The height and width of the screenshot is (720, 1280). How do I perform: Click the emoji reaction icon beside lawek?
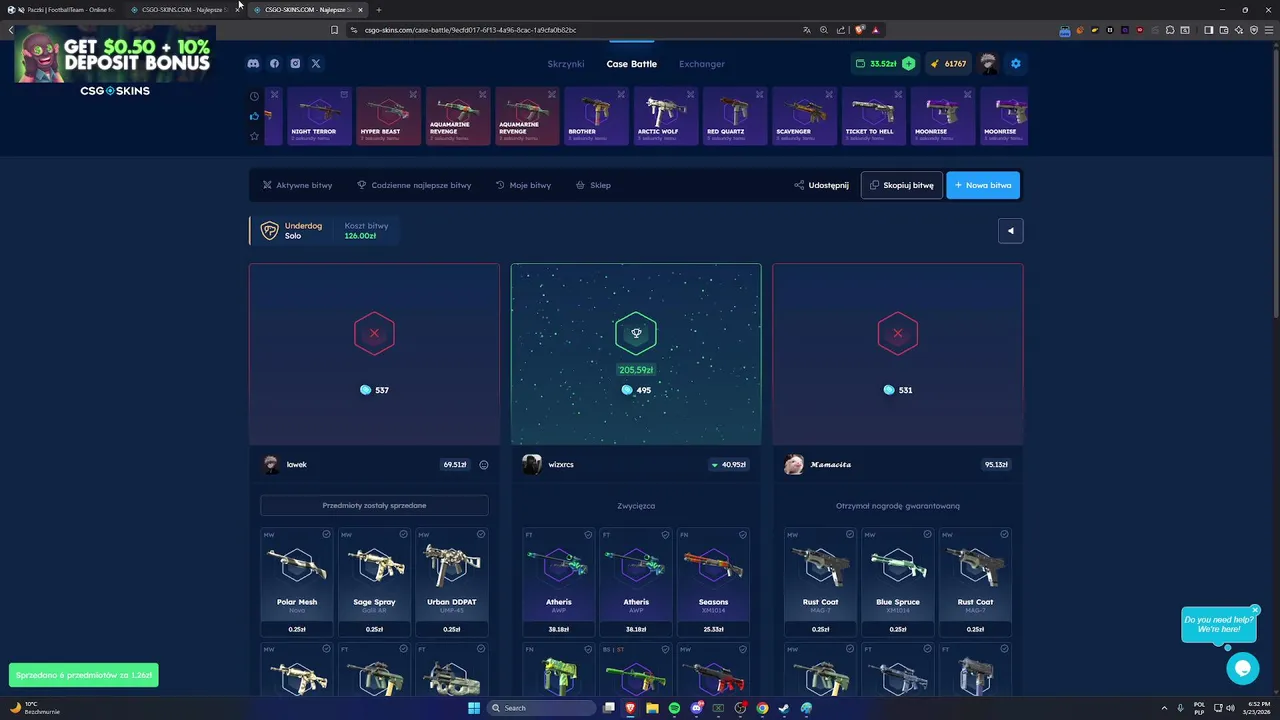[484, 465]
